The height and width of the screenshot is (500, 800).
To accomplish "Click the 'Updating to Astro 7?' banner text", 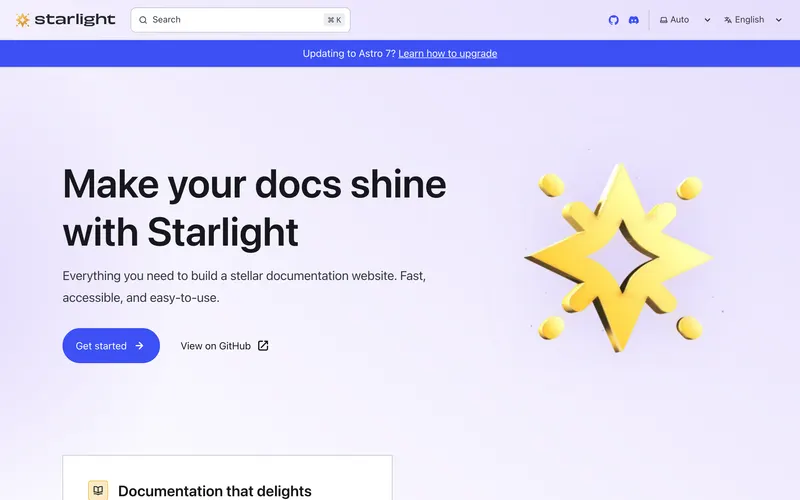I will click(349, 54).
